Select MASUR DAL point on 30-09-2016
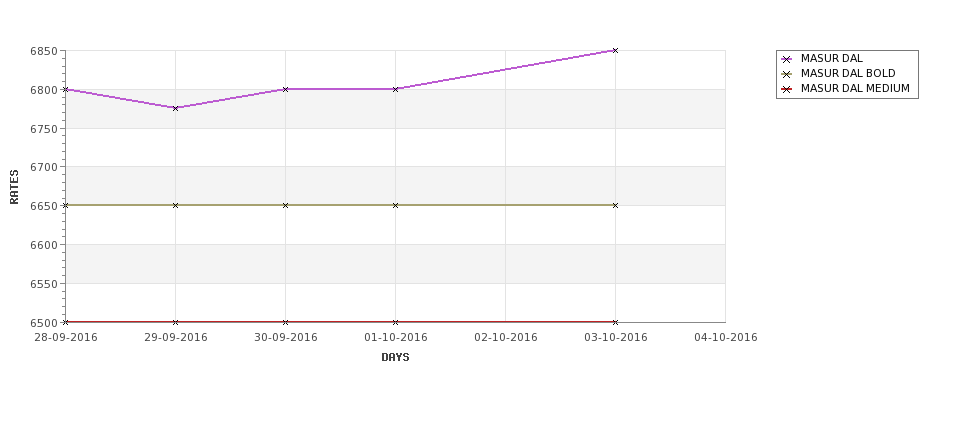The height and width of the screenshot is (429, 975). tap(285, 89)
